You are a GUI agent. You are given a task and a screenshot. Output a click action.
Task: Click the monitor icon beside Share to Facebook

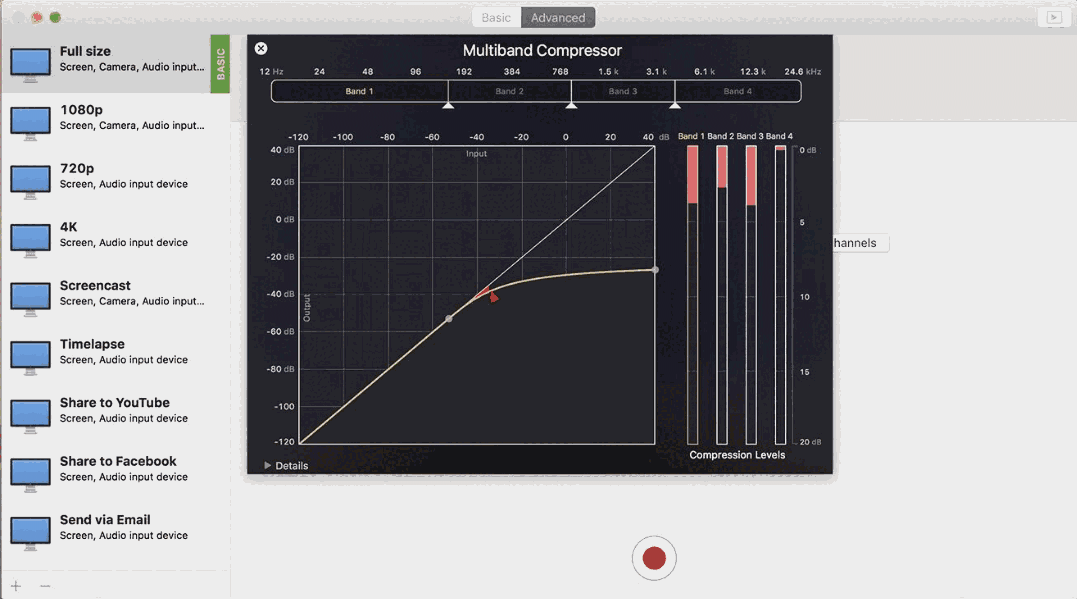click(30, 475)
